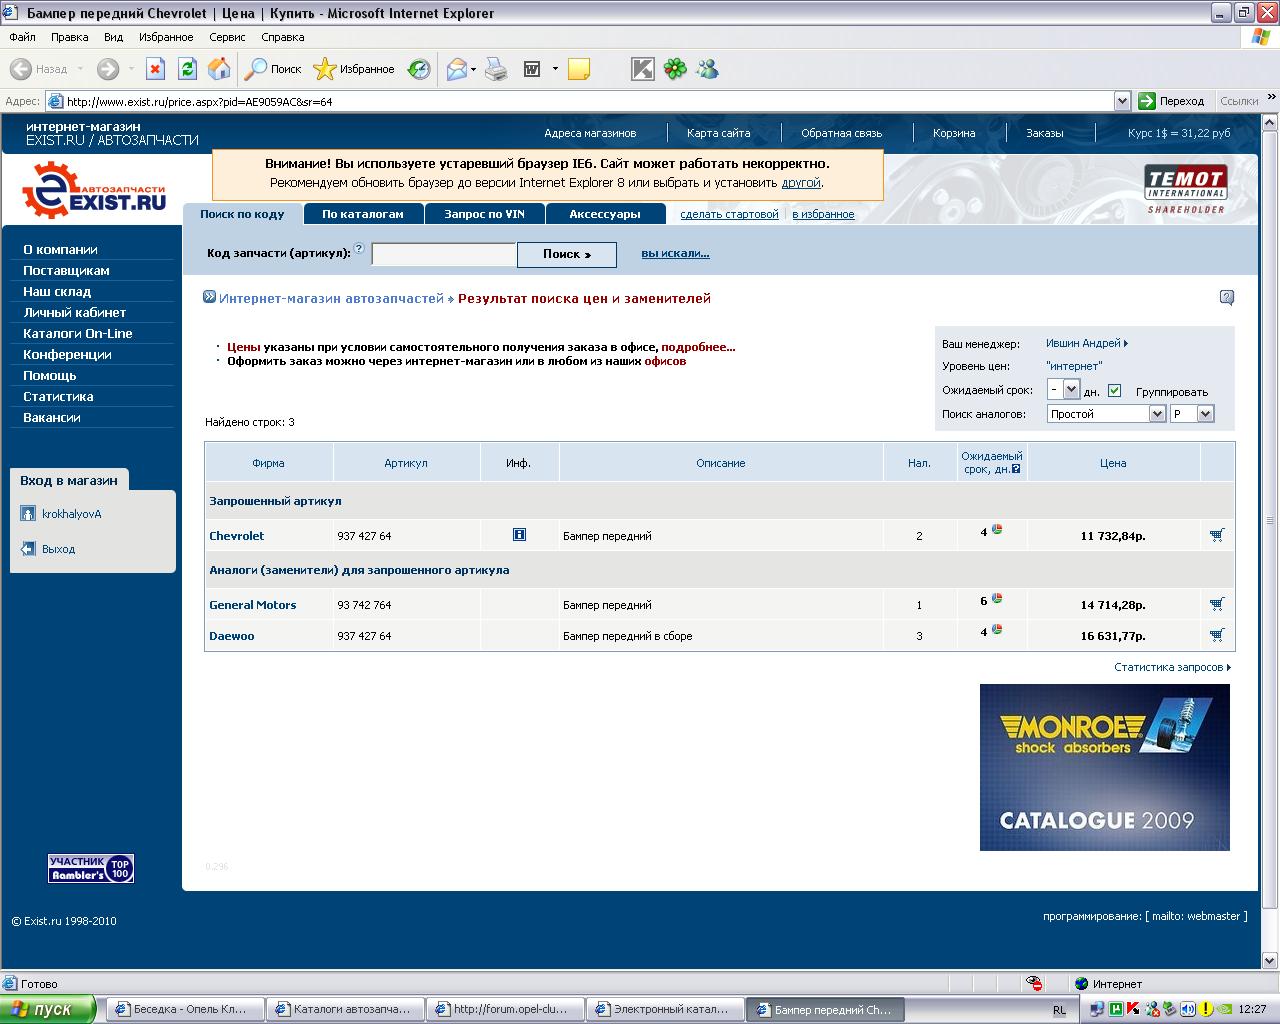1280x1024 pixels.
Task: Expand the Word edit button dropdown arrow
Action: point(555,69)
